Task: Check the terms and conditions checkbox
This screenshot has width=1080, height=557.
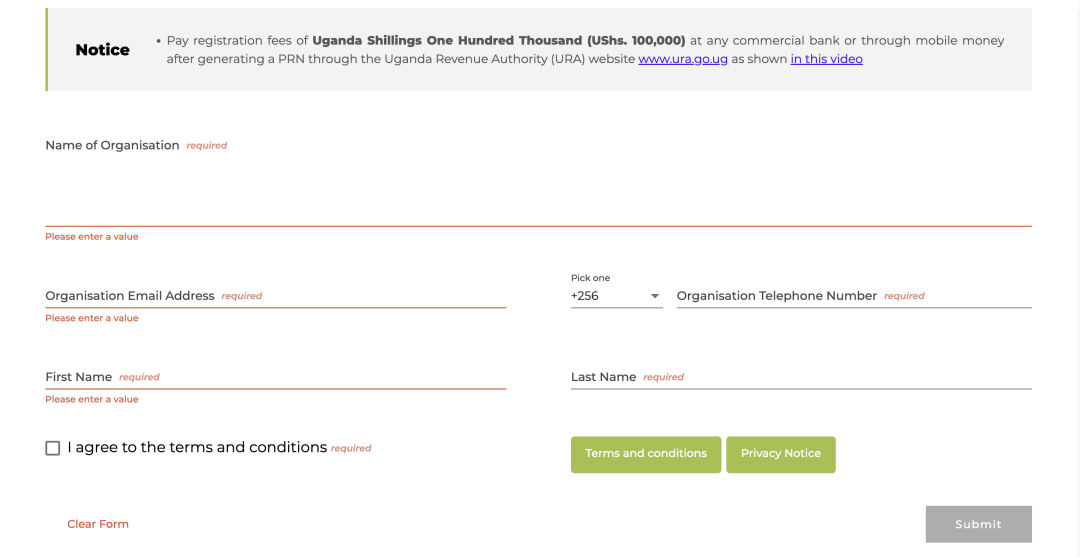Action: pos(53,448)
